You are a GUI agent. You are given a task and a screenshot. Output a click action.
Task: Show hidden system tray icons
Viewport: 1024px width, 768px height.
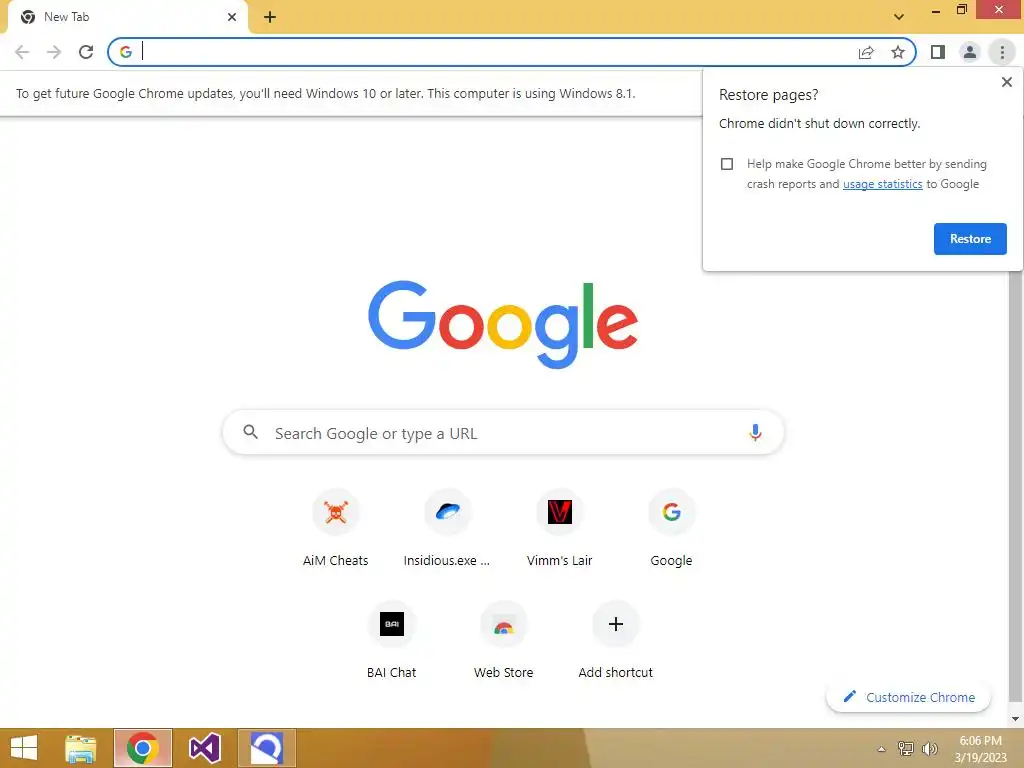point(881,749)
